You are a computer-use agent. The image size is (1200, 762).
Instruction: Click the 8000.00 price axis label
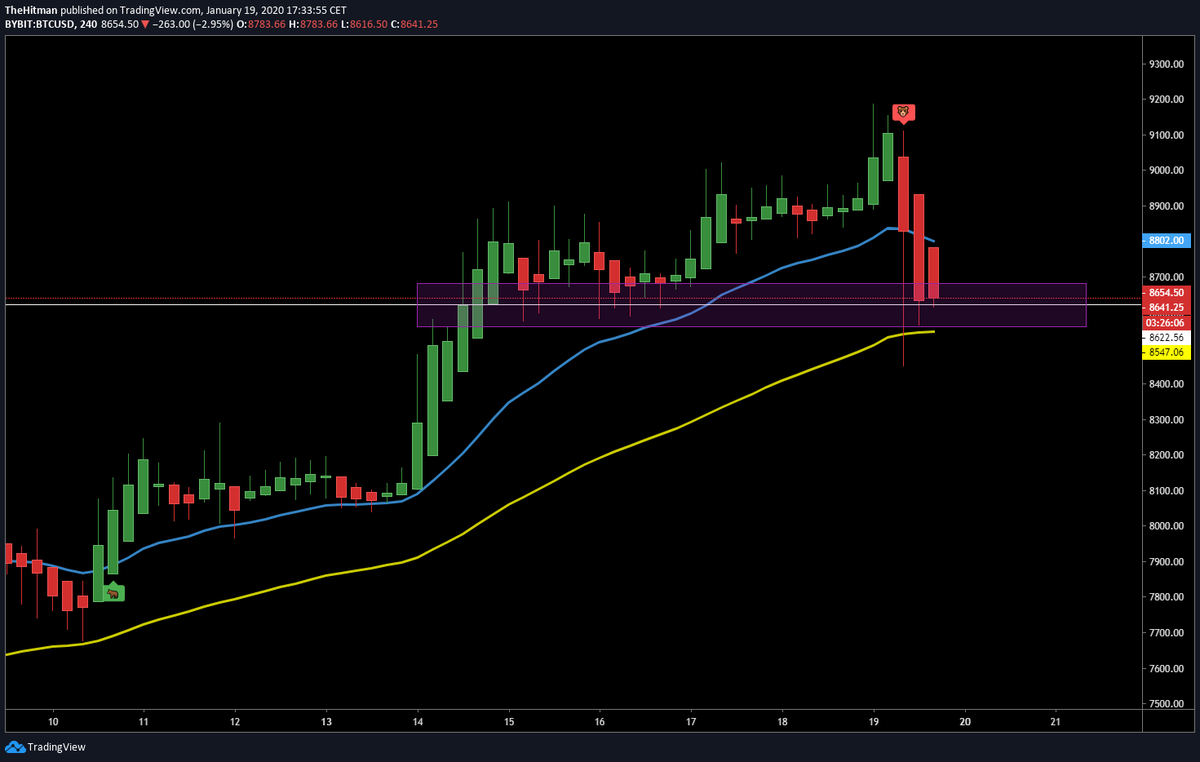pos(1166,527)
